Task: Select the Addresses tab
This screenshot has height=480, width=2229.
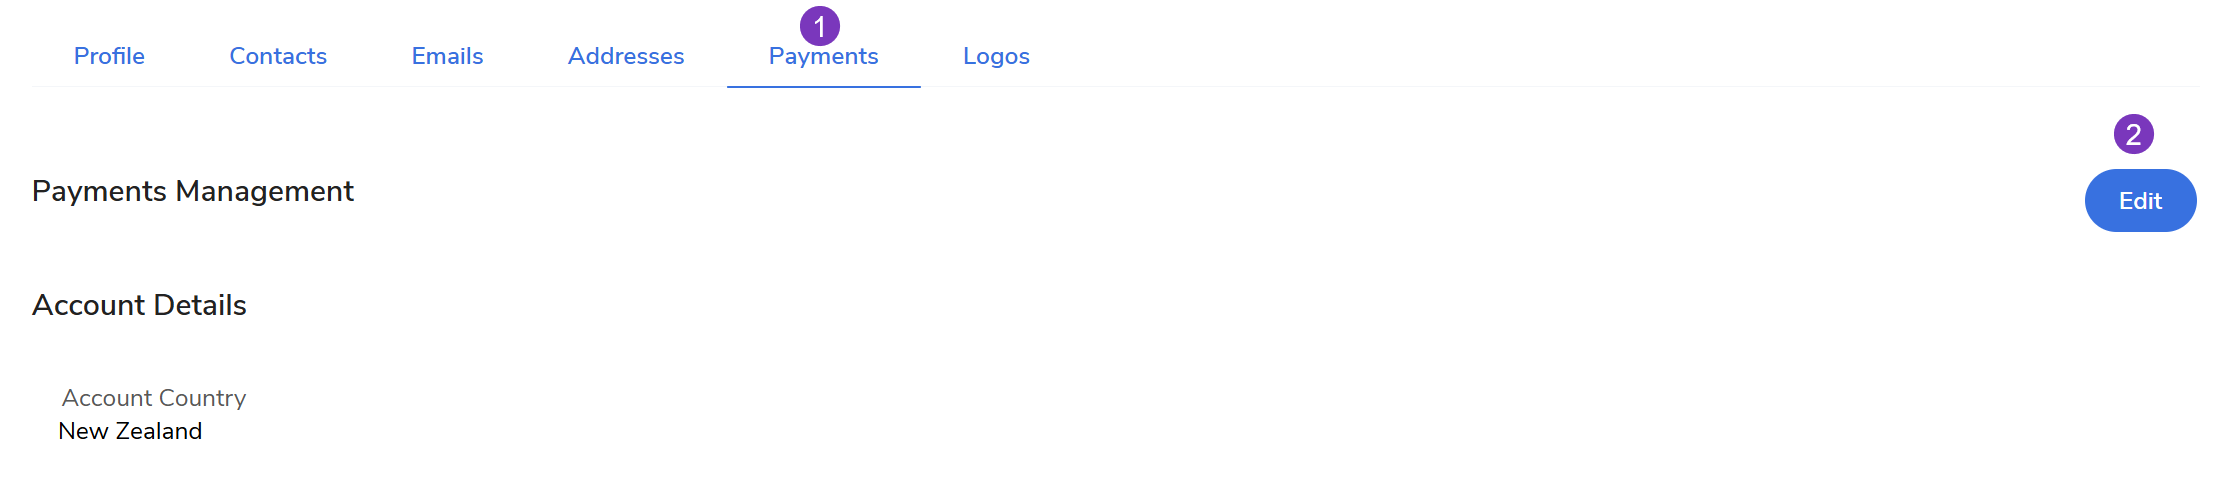Action: tap(626, 56)
